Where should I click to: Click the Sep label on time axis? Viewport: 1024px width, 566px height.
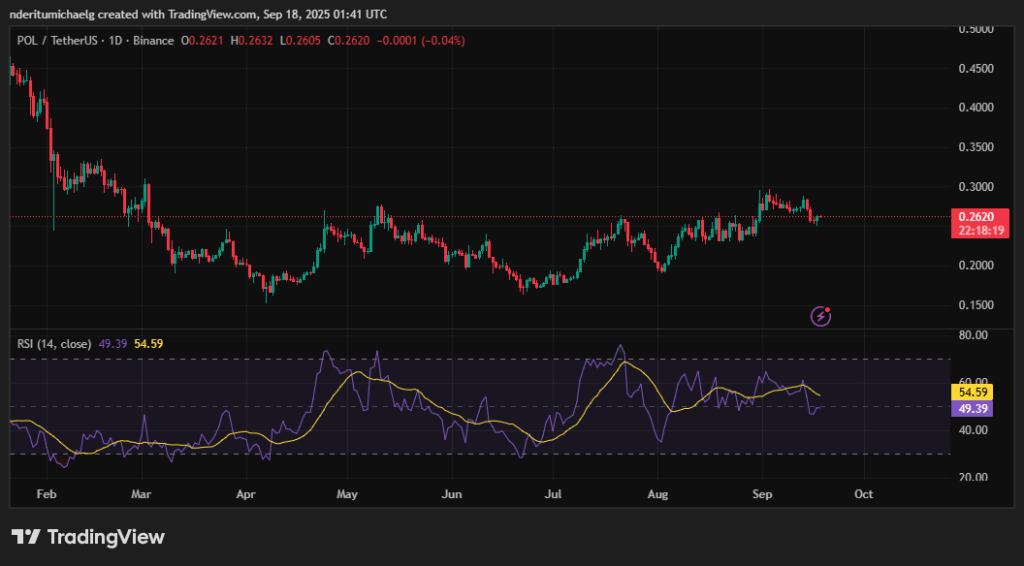[x=762, y=494]
